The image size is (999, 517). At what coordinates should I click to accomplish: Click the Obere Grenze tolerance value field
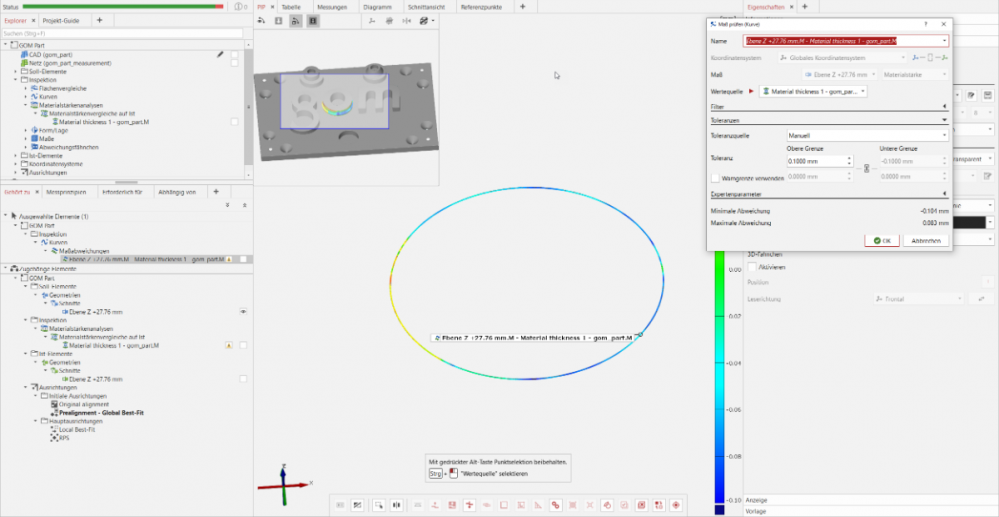(x=815, y=160)
